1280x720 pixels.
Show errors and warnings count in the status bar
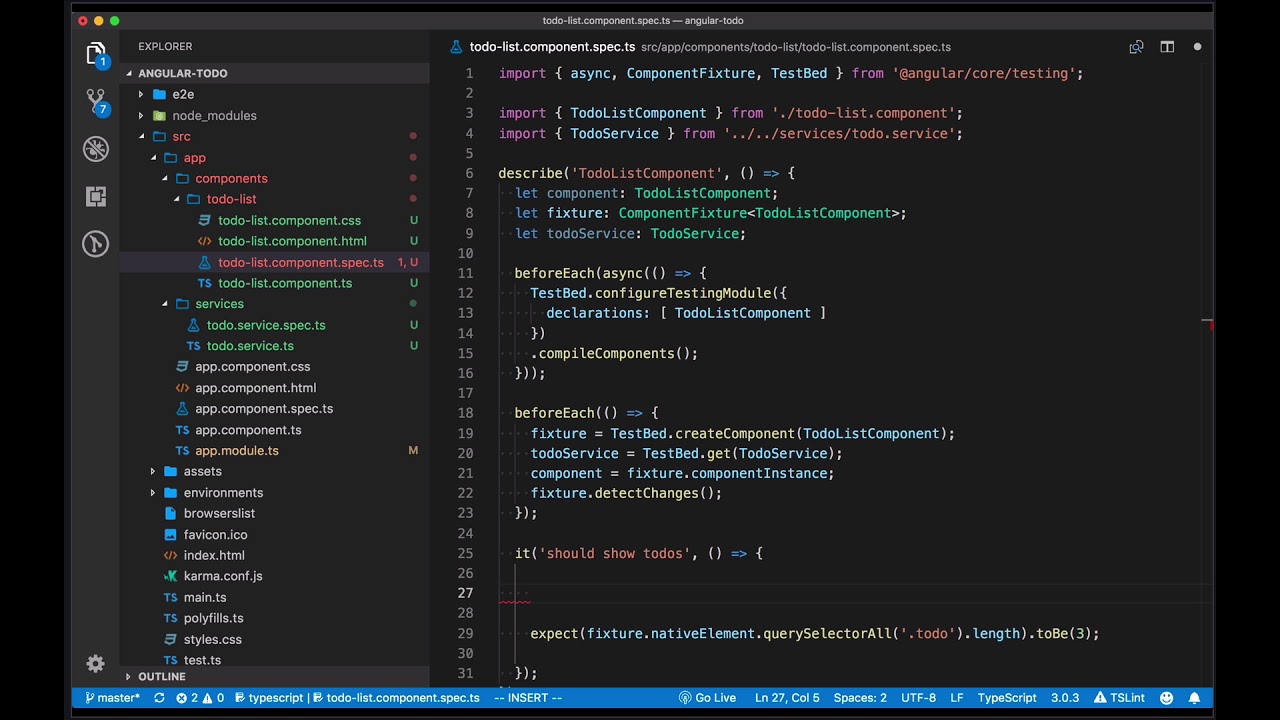(x=200, y=698)
